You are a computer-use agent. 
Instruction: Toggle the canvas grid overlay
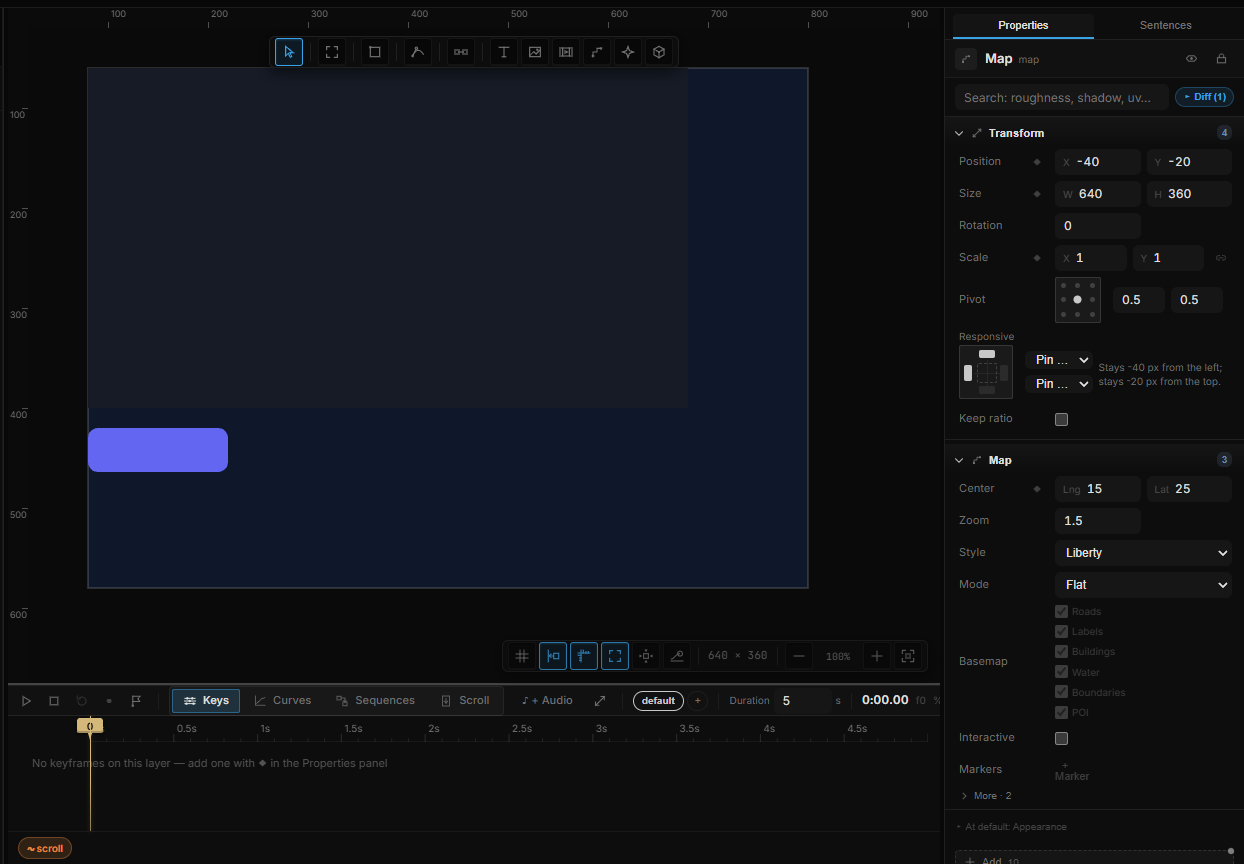[522, 656]
